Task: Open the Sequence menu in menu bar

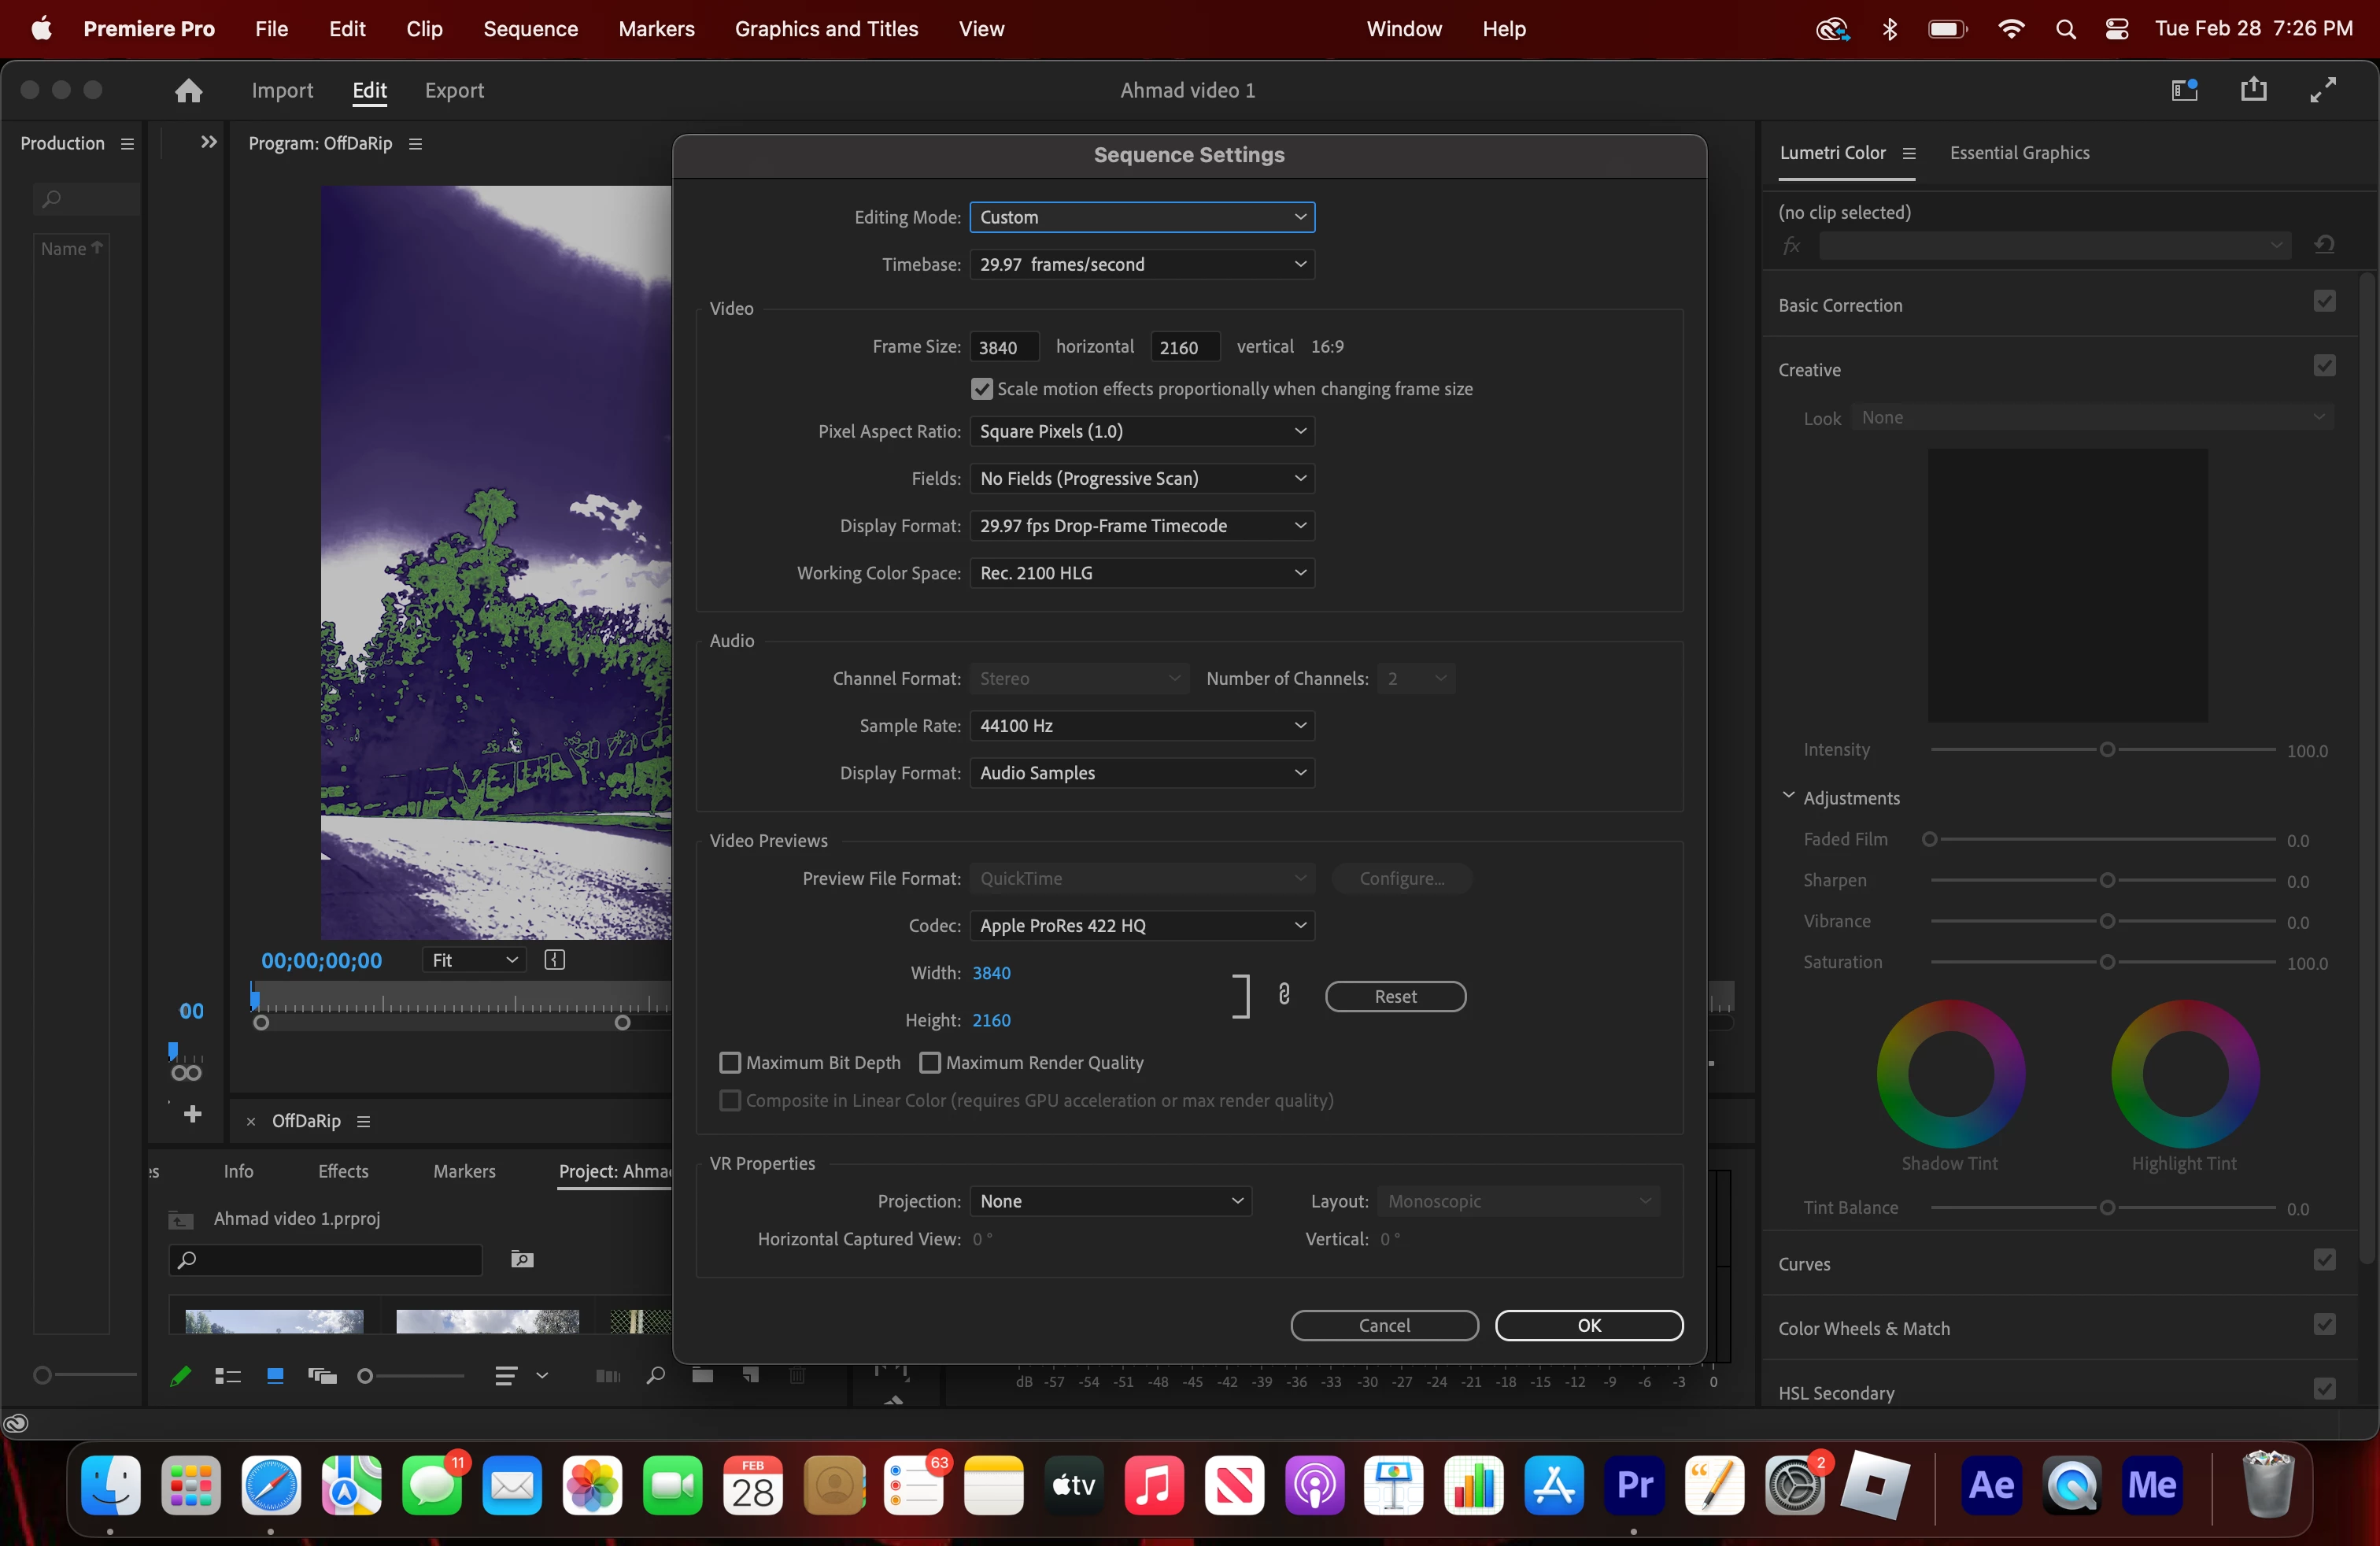Action: click(x=530, y=29)
